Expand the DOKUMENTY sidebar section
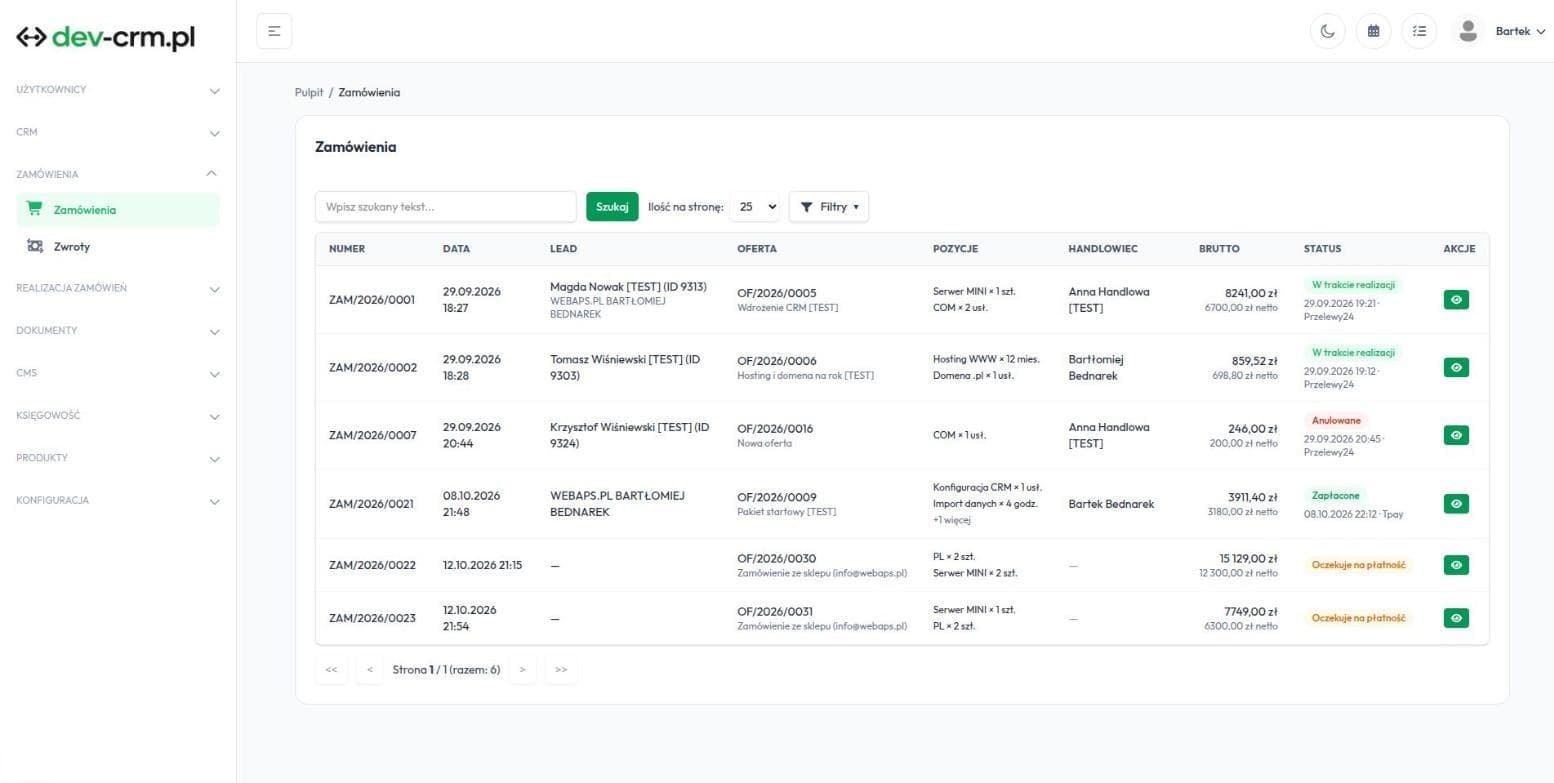The width and height of the screenshot is (1554, 783). click(x=118, y=330)
